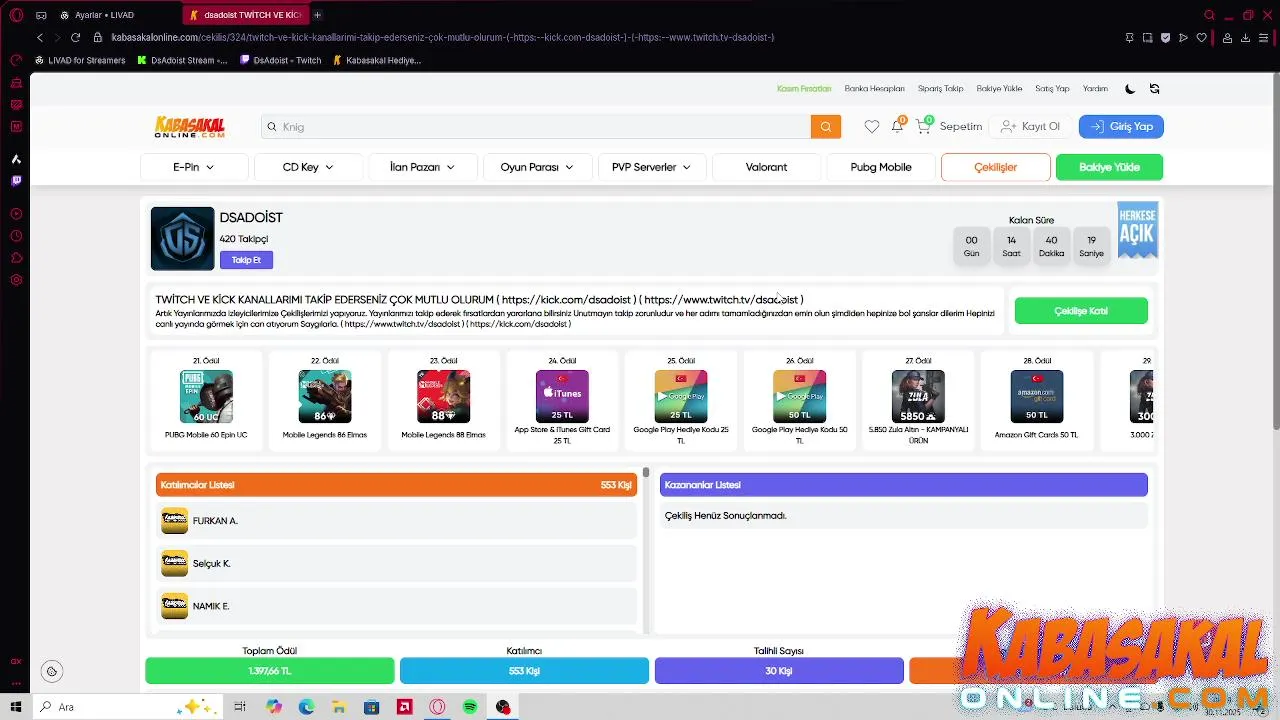This screenshot has height=720, width=1280.
Task: Open Twitch panel in Opera sidebar
Action: tap(16, 181)
